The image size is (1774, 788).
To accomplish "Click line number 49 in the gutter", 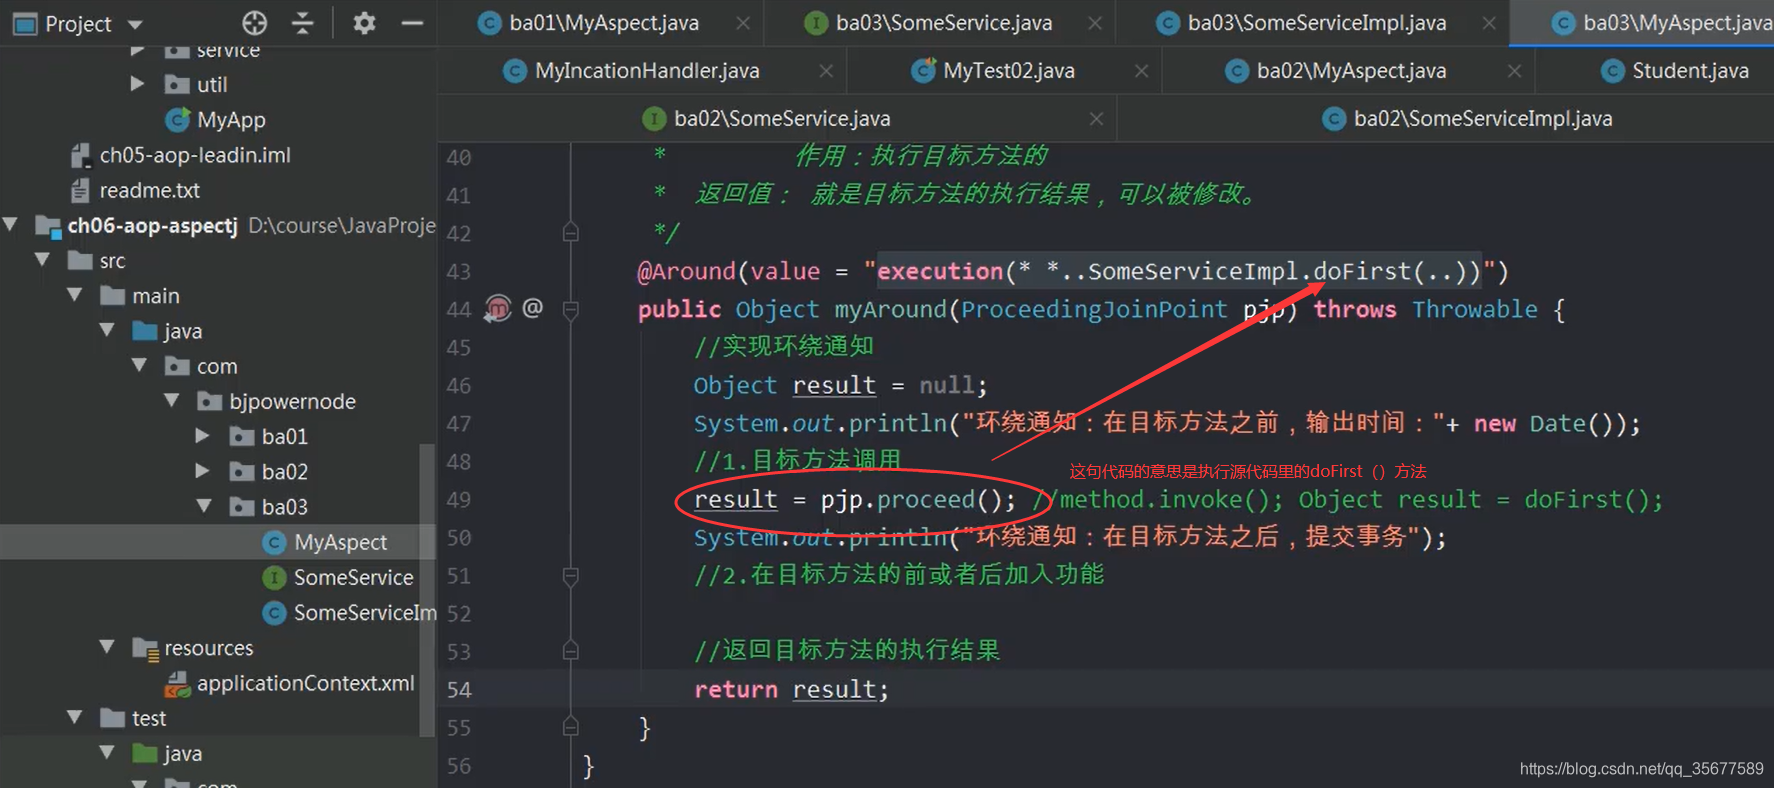I will (x=459, y=500).
